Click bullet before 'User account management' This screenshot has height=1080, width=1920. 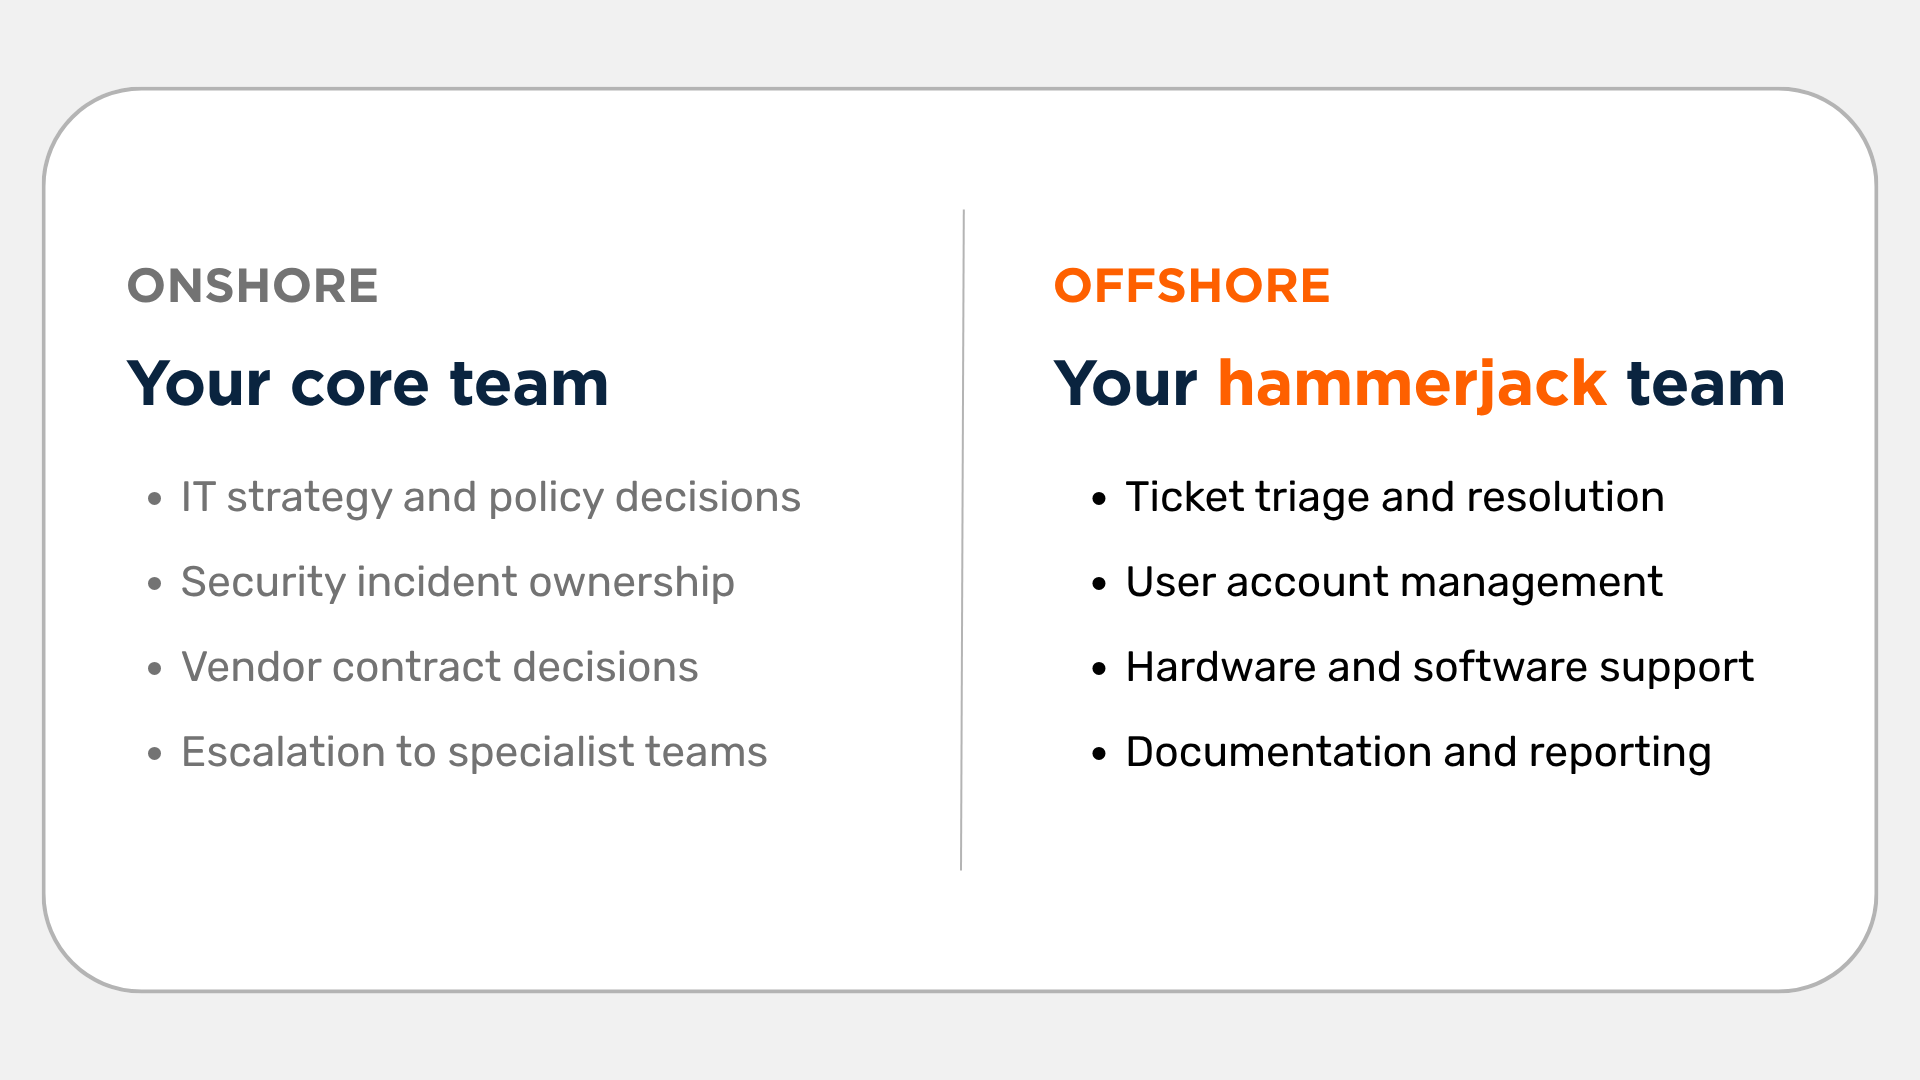[1100, 583]
